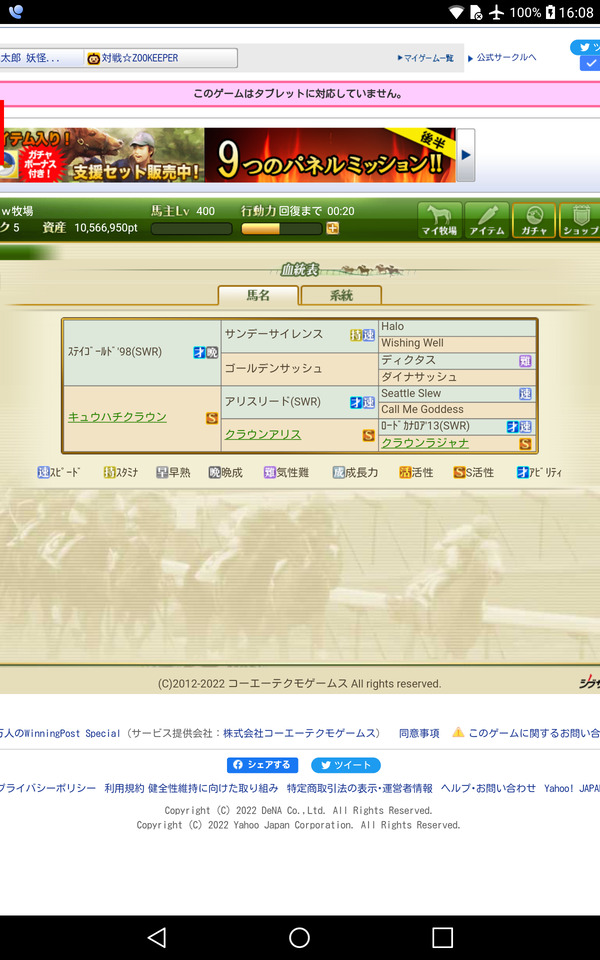
Task: Open the クラウンラジャナ horse link
Action: (x=425, y=443)
